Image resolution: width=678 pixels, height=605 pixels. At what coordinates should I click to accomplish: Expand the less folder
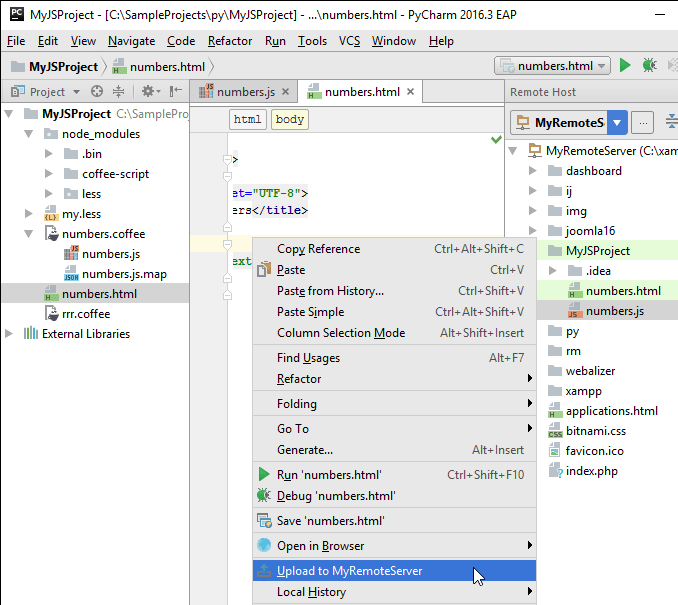click(48, 194)
